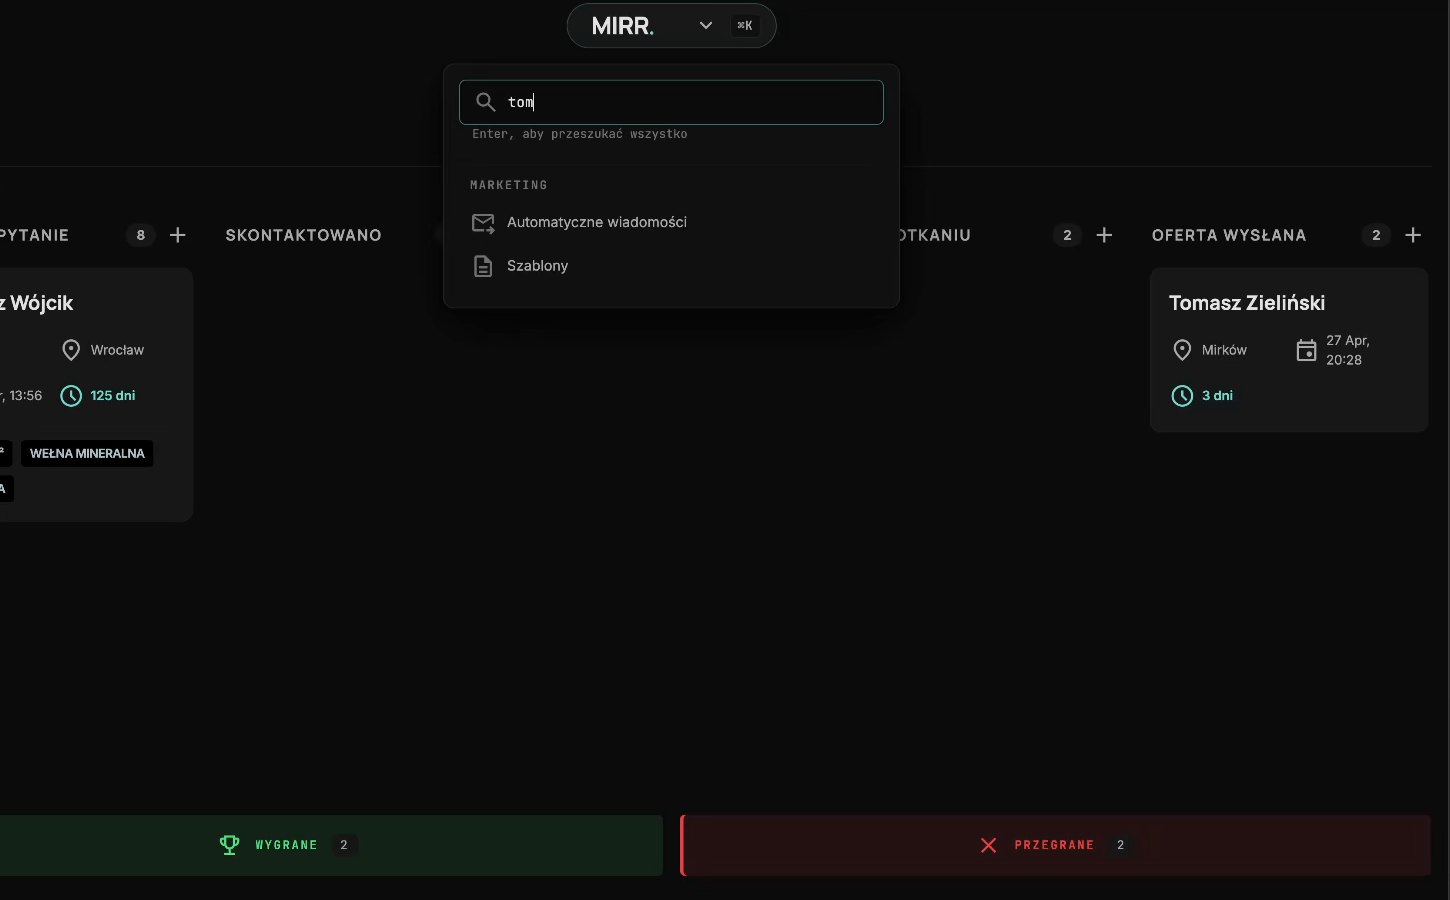Viewport: 1450px width, 900px height.
Task: Click plus icon beside count 8
Action: click(178, 235)
